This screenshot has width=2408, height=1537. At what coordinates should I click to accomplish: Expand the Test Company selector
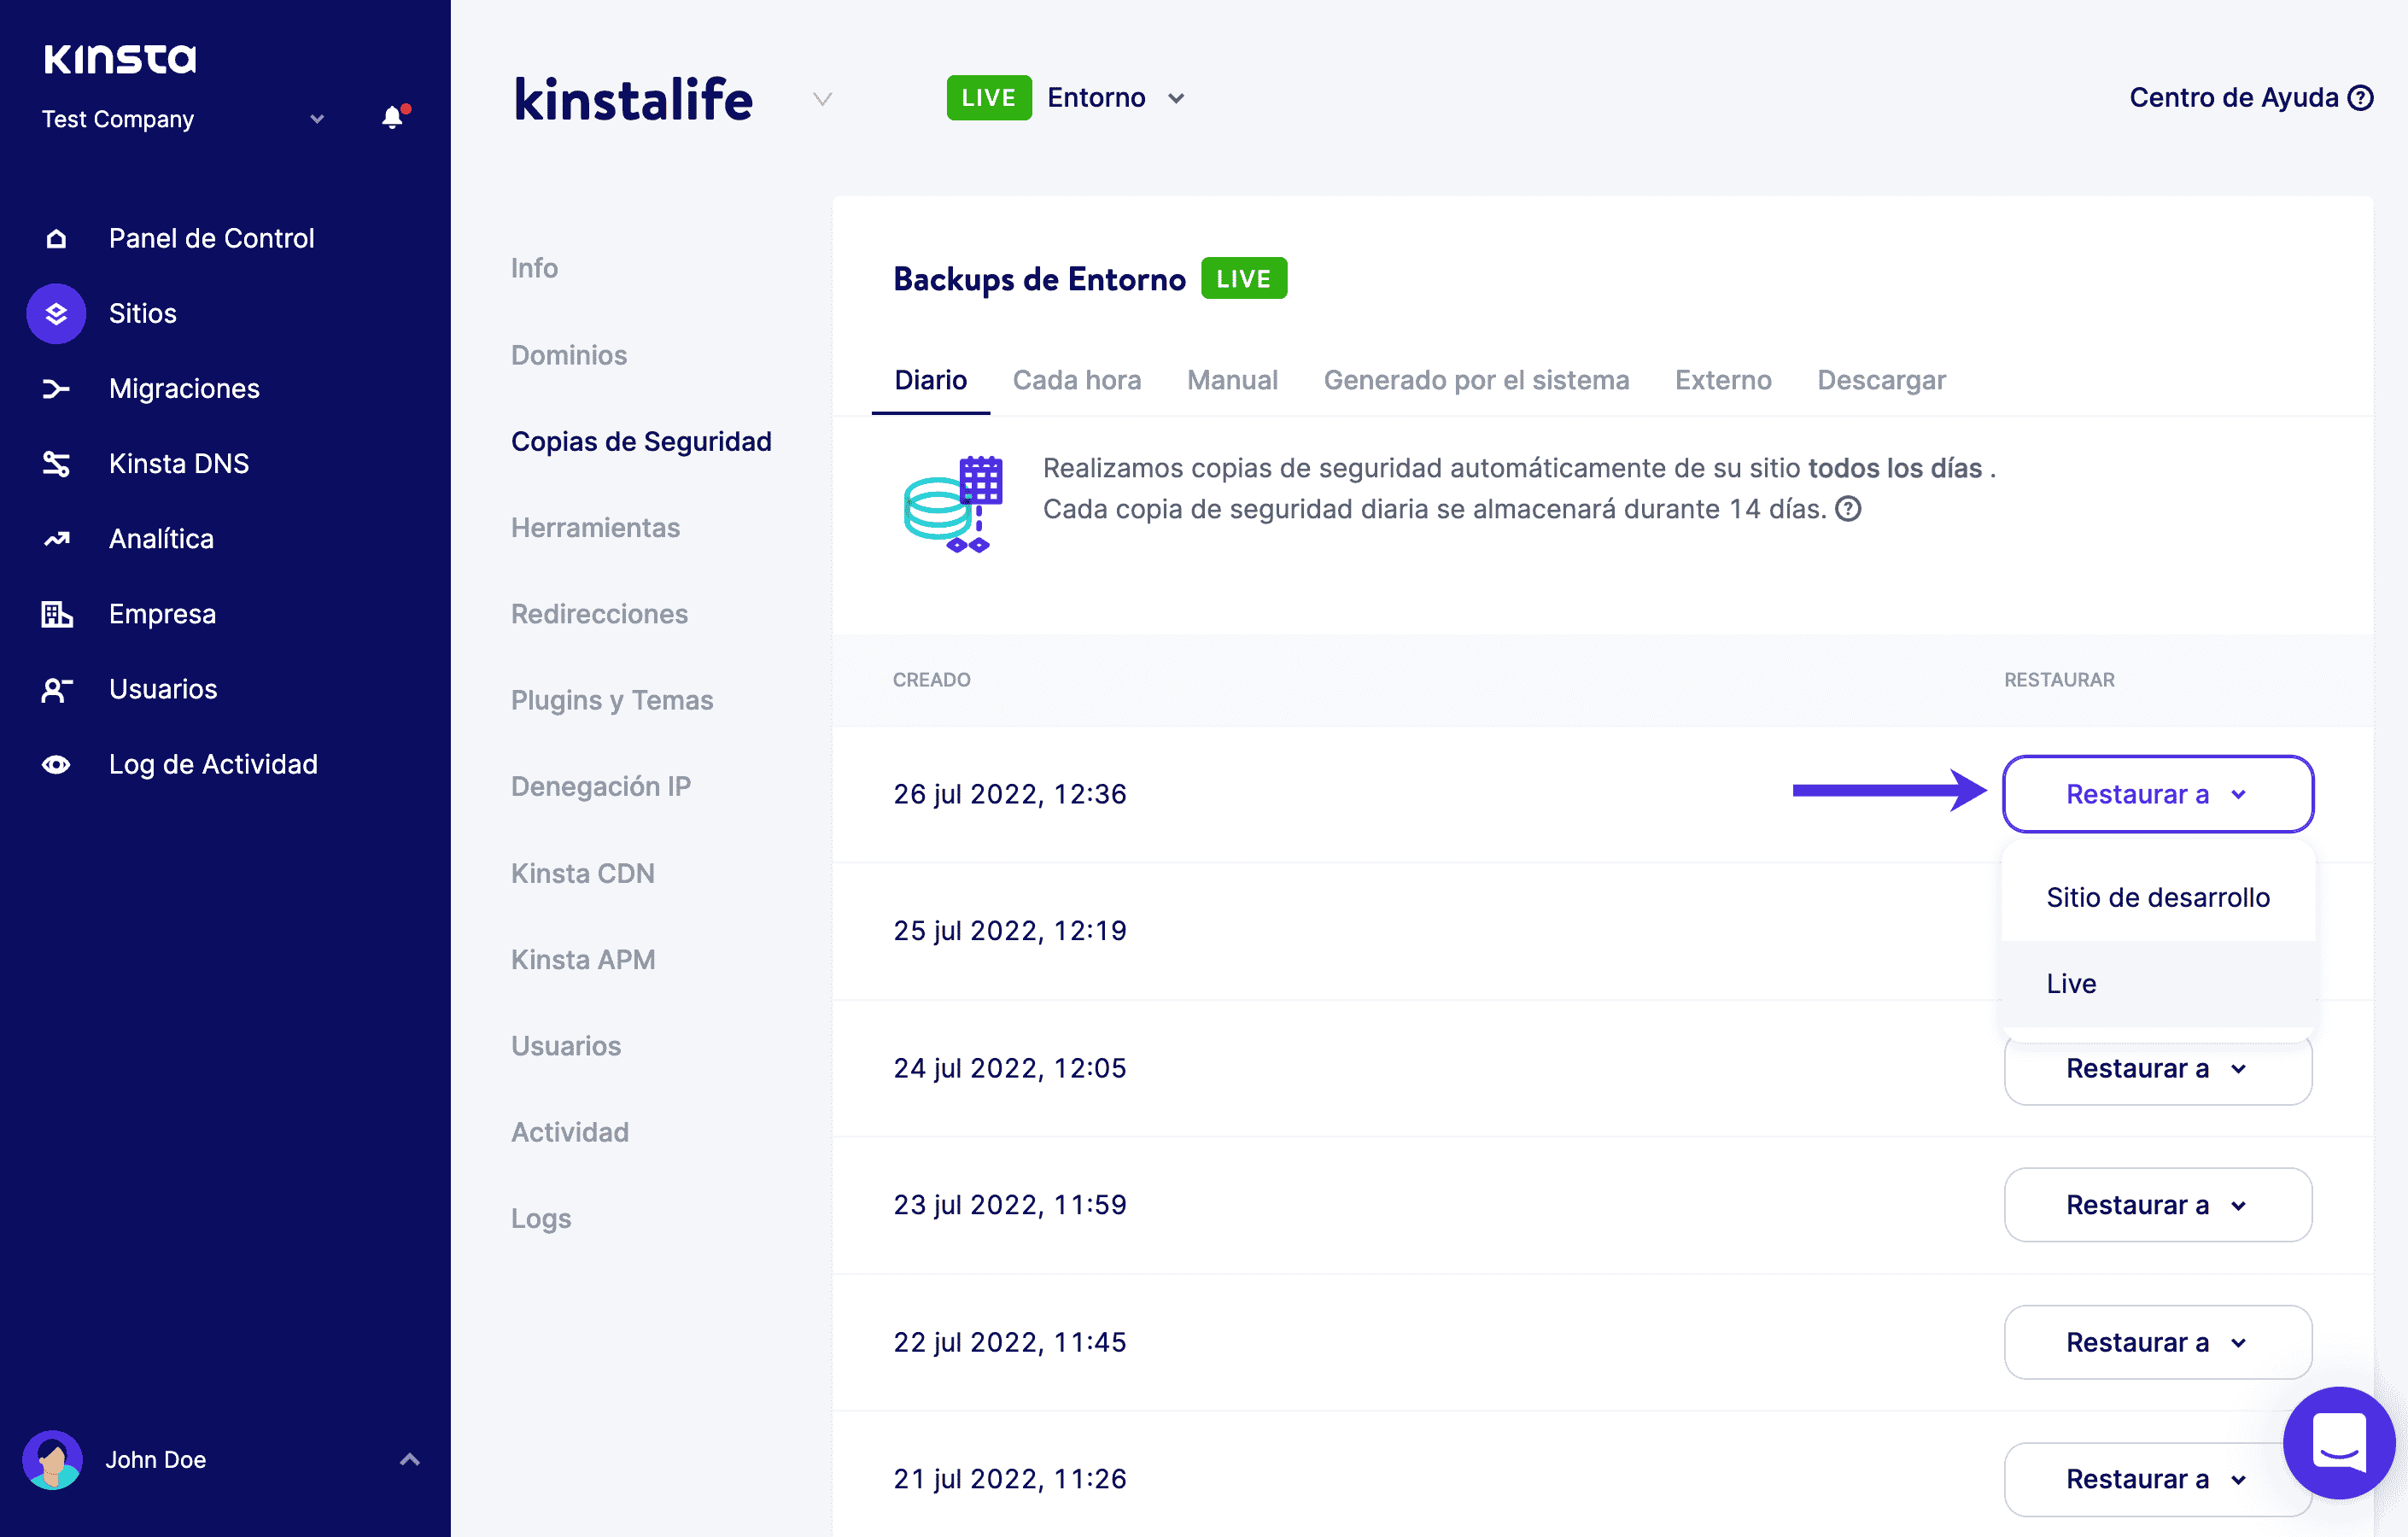(316, 119)
